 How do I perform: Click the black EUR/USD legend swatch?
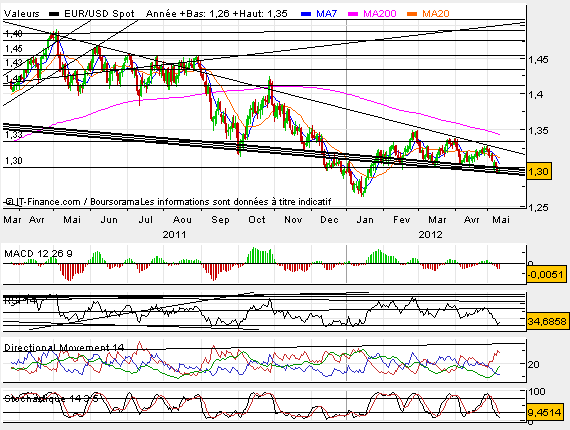coord(54,14)
